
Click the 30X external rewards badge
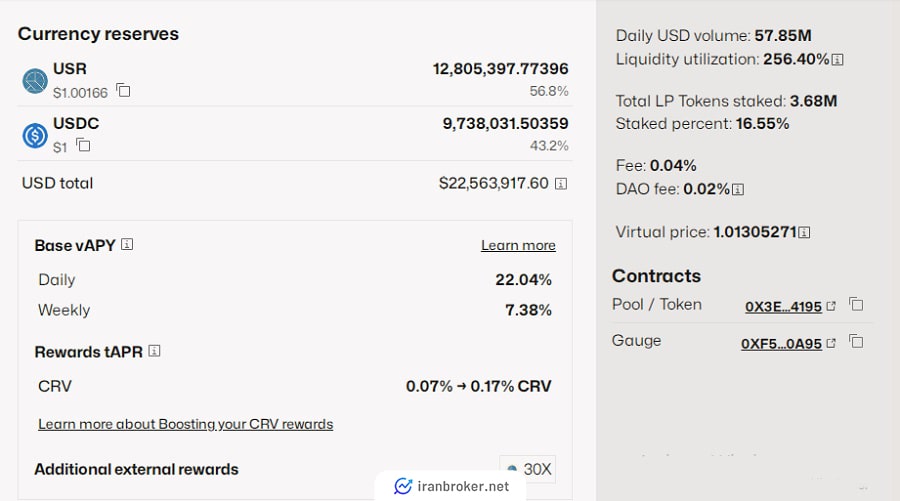[527, 469]
